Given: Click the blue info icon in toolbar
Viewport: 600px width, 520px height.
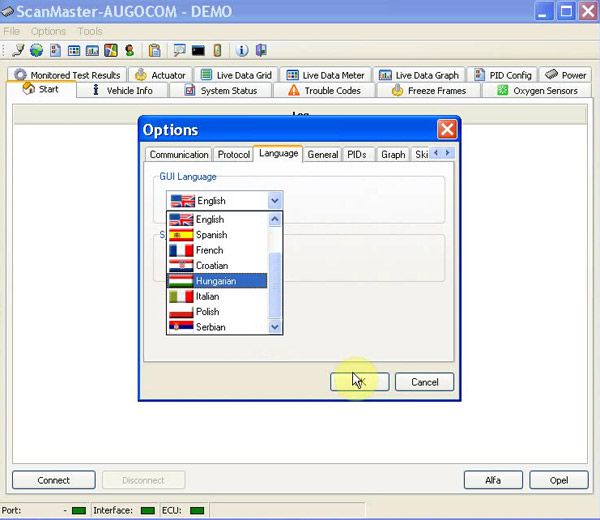Looking at the screenshot, I should point(241,50).
